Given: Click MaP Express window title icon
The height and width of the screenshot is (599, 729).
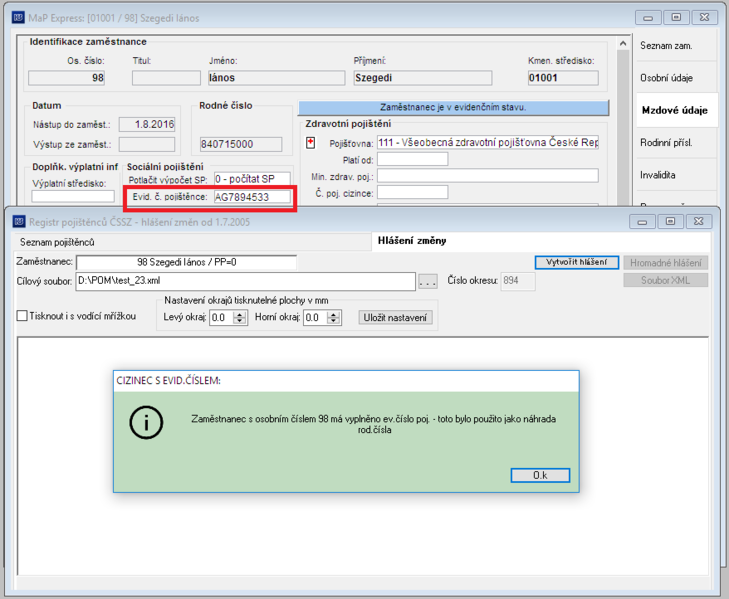Looking at the screenshot, I should [18, 18].
